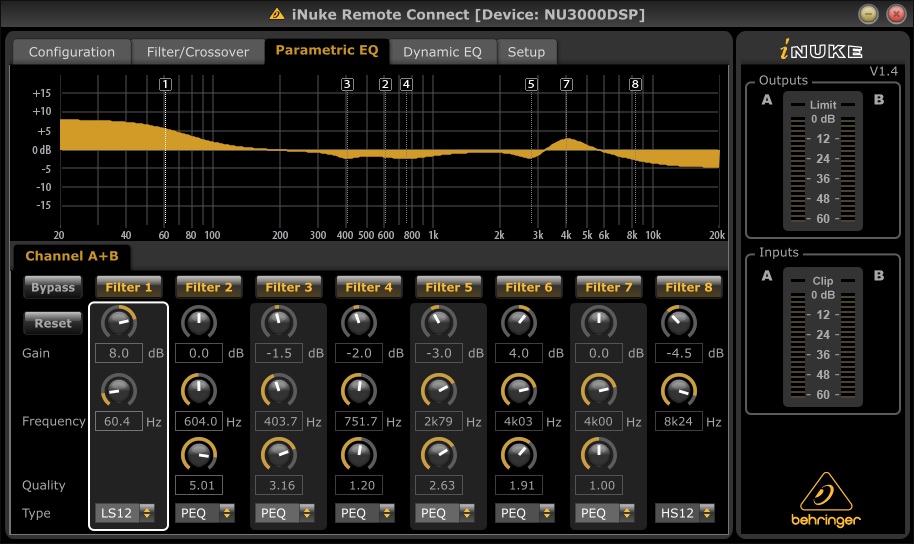Toggle the Filter 7 button
This screenshot has width=914, height=544.
pyautogui.click(x=609, y=287)
